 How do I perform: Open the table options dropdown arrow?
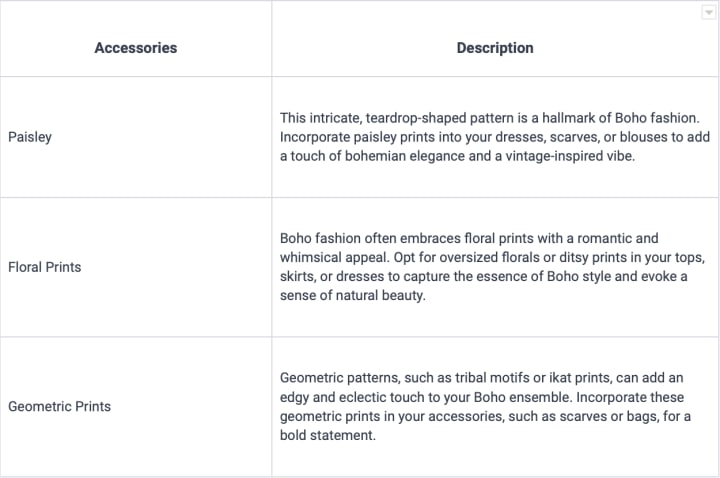click(708, 12)
